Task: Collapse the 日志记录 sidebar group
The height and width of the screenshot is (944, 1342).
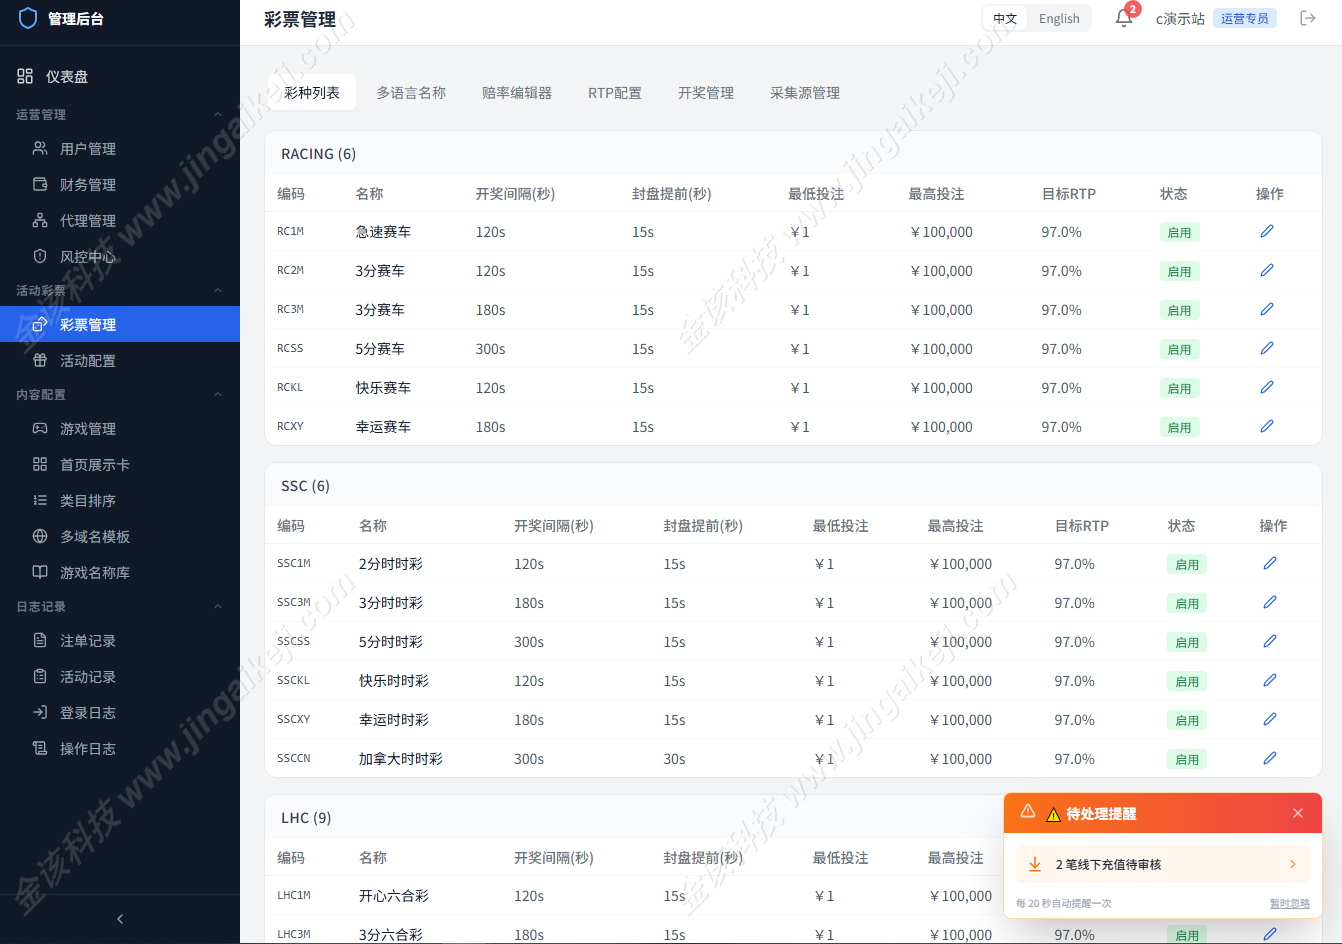Action: tap(218, 607)
